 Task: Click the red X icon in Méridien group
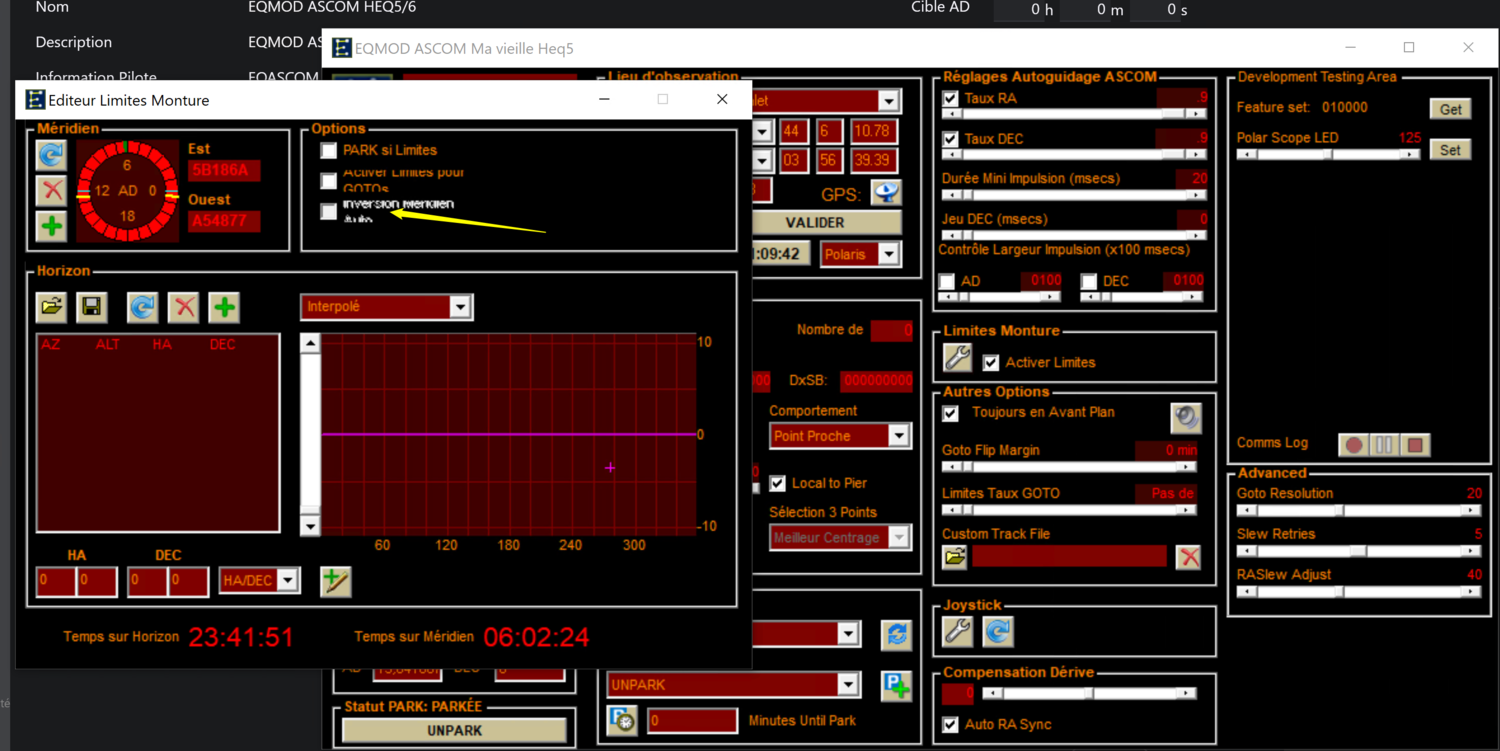tap(52, 190)
